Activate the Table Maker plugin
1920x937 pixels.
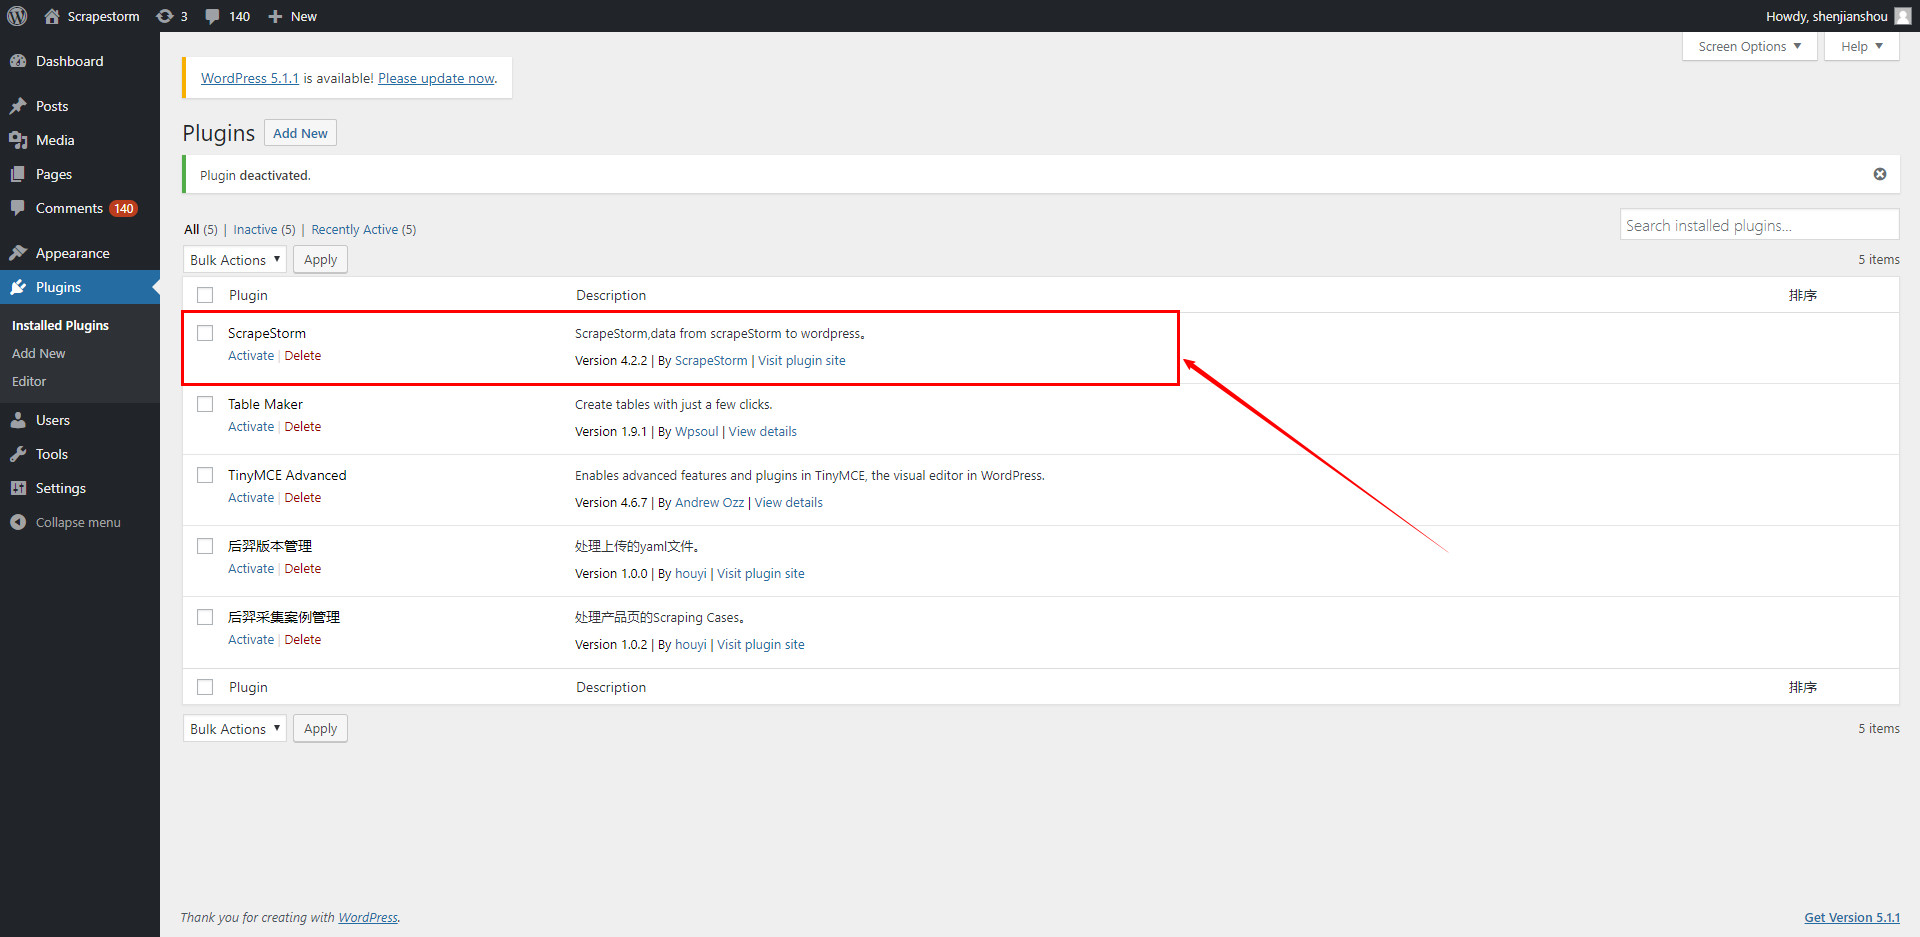pyautogui.click(x=251, y=427)
